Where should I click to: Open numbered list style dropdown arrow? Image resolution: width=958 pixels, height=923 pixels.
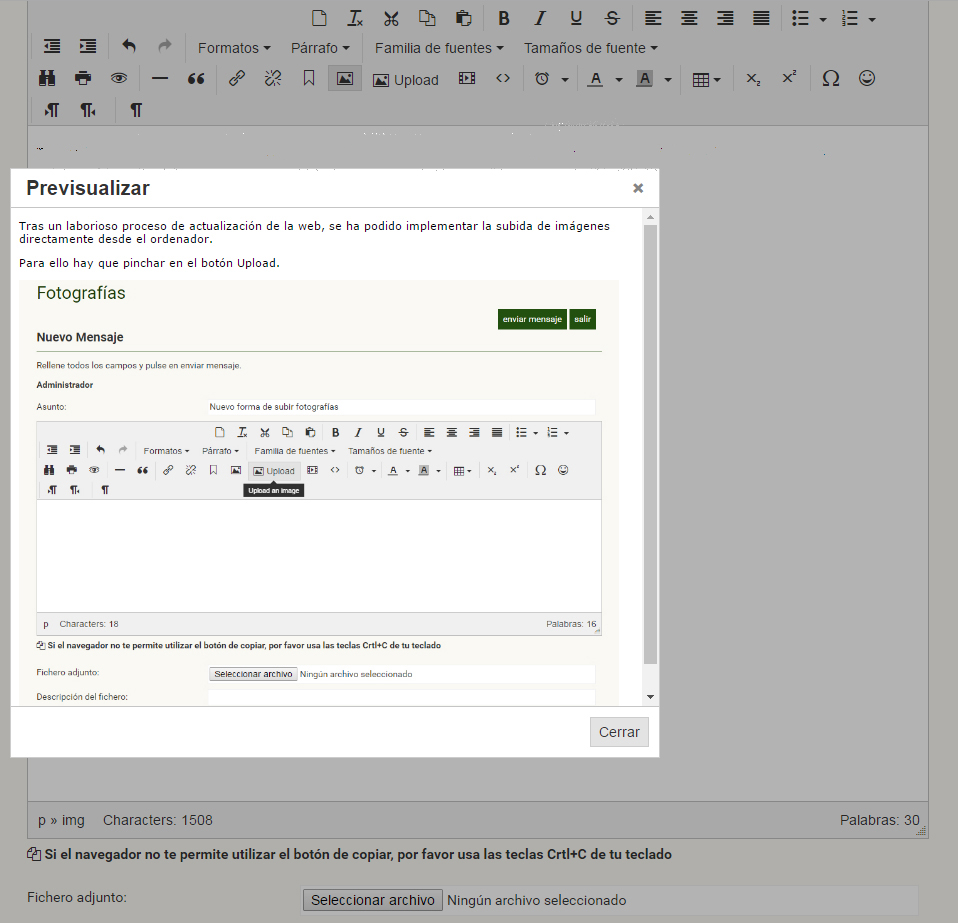point(872,20)
